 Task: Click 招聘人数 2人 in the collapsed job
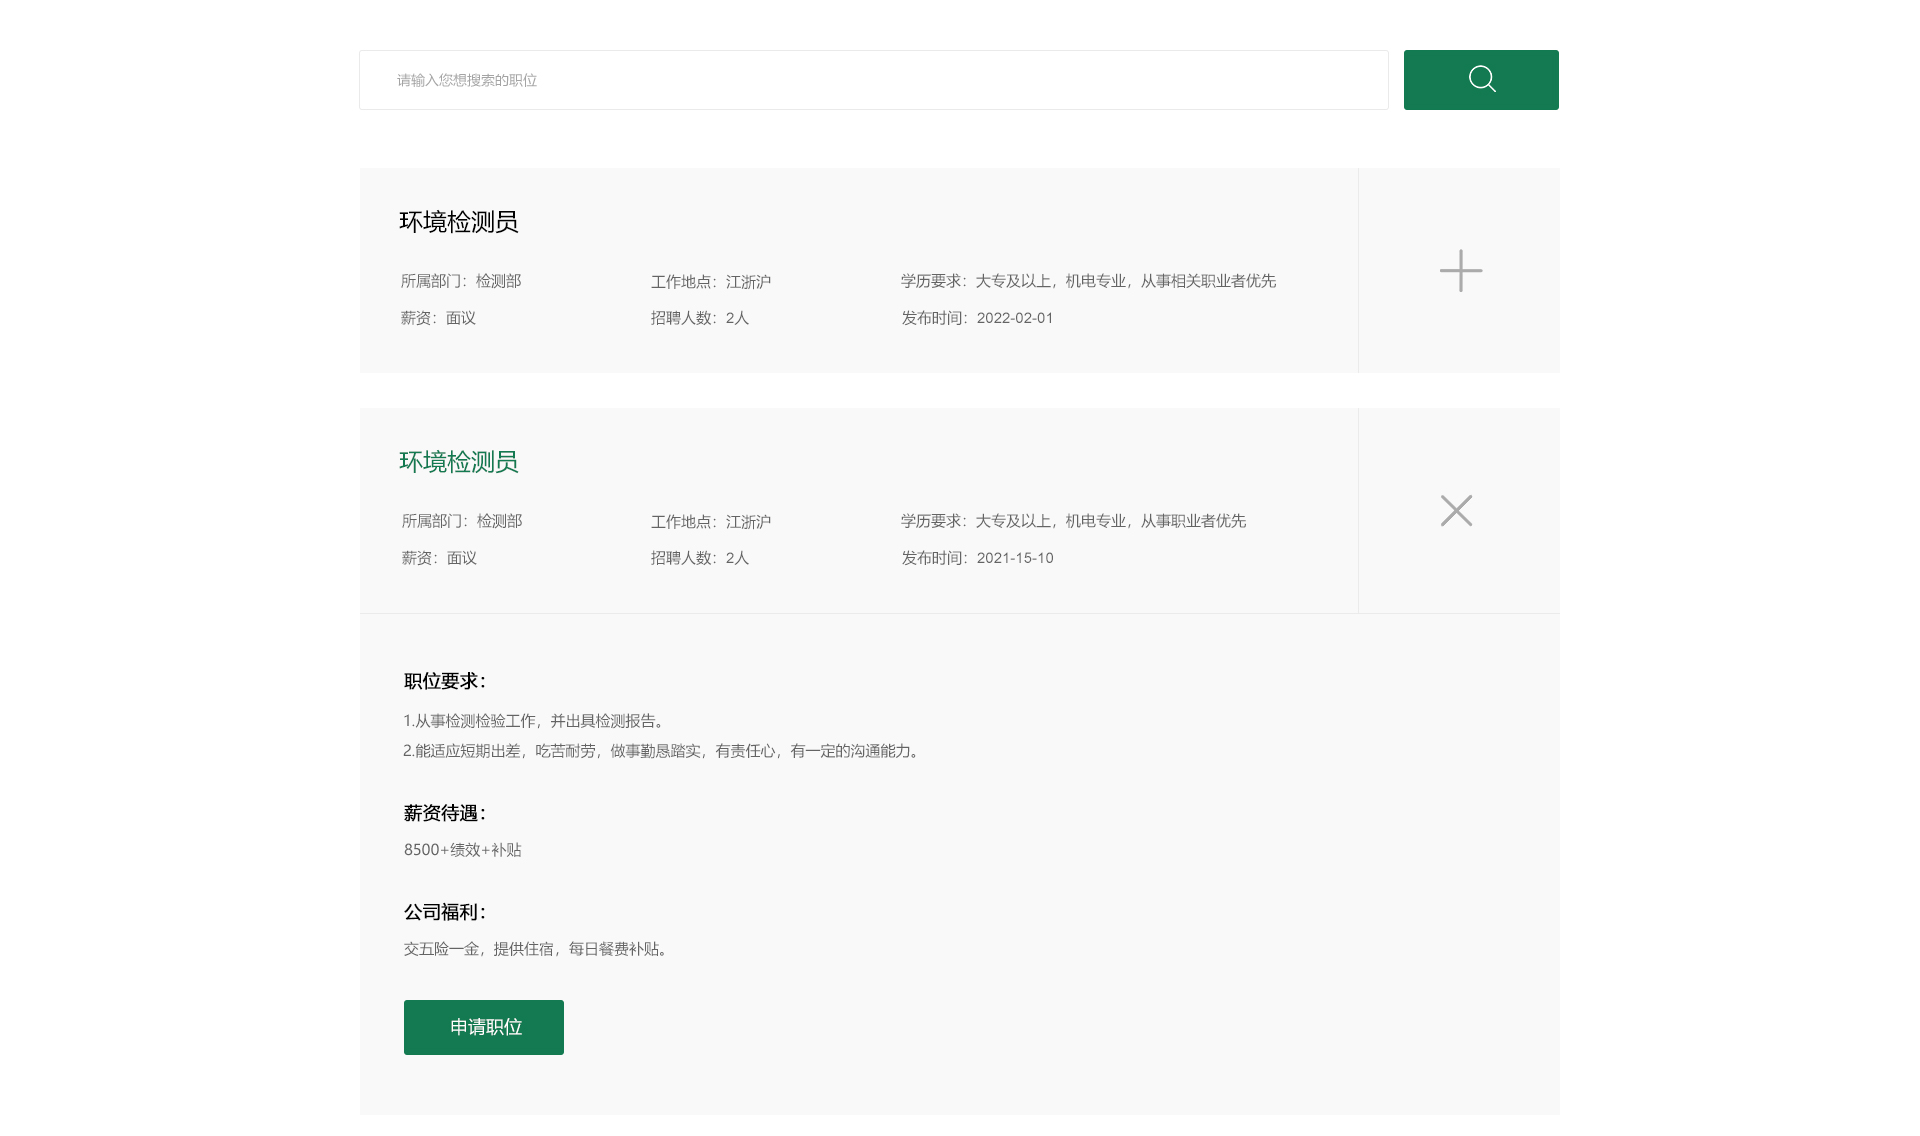700,318
